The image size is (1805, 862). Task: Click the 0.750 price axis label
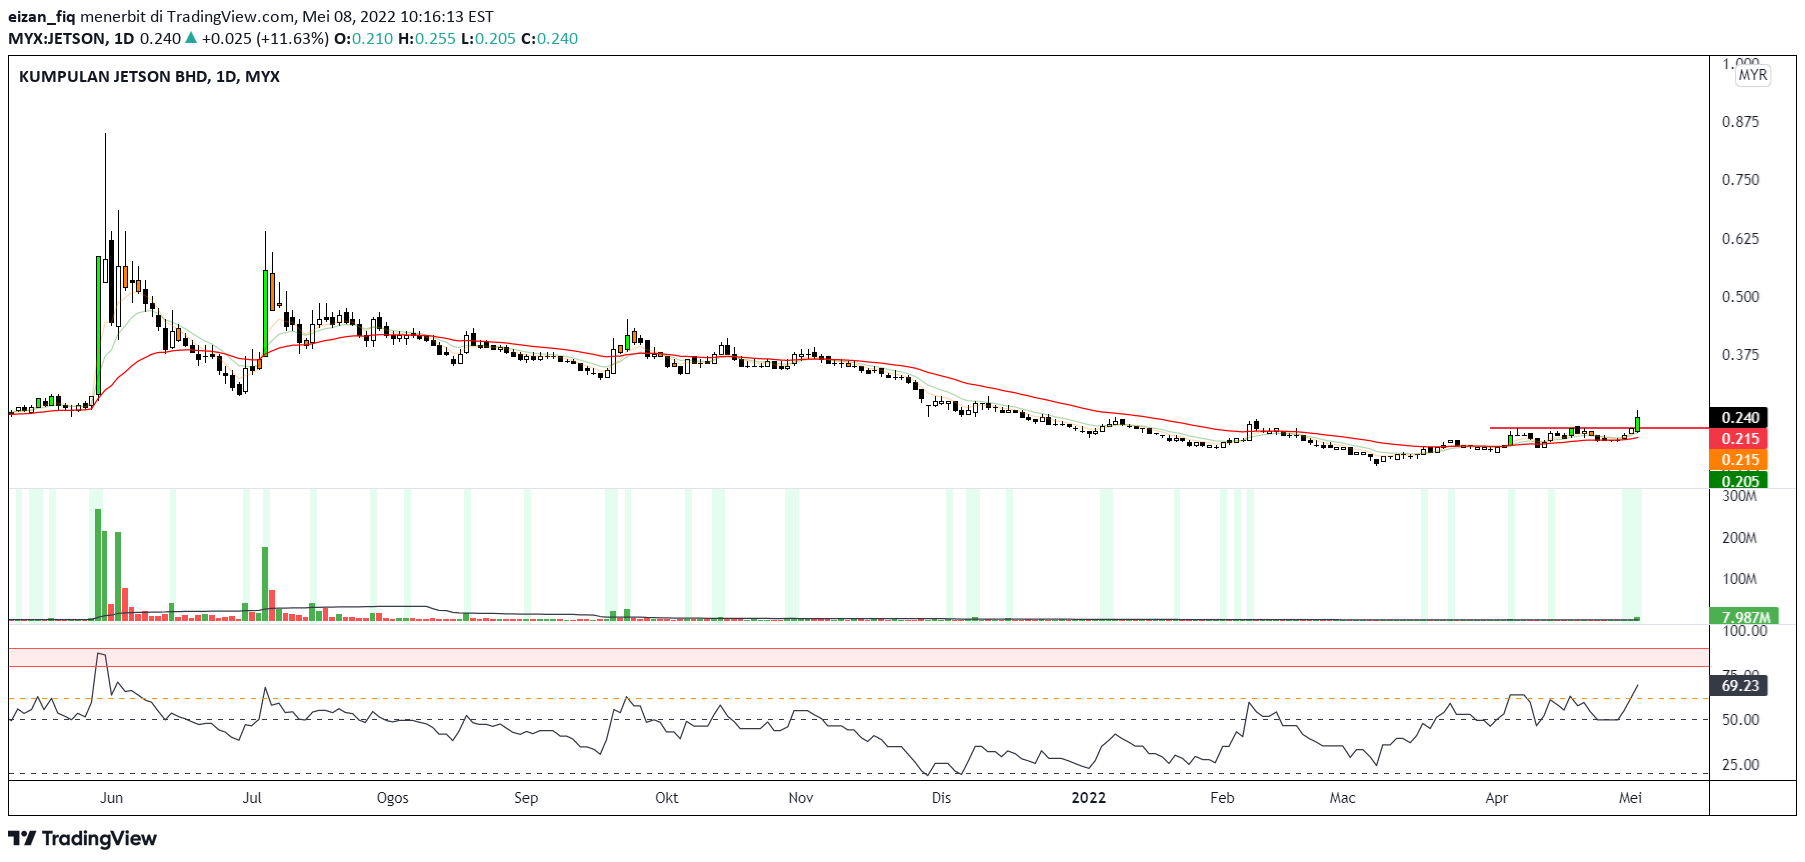coord(1740,180)
